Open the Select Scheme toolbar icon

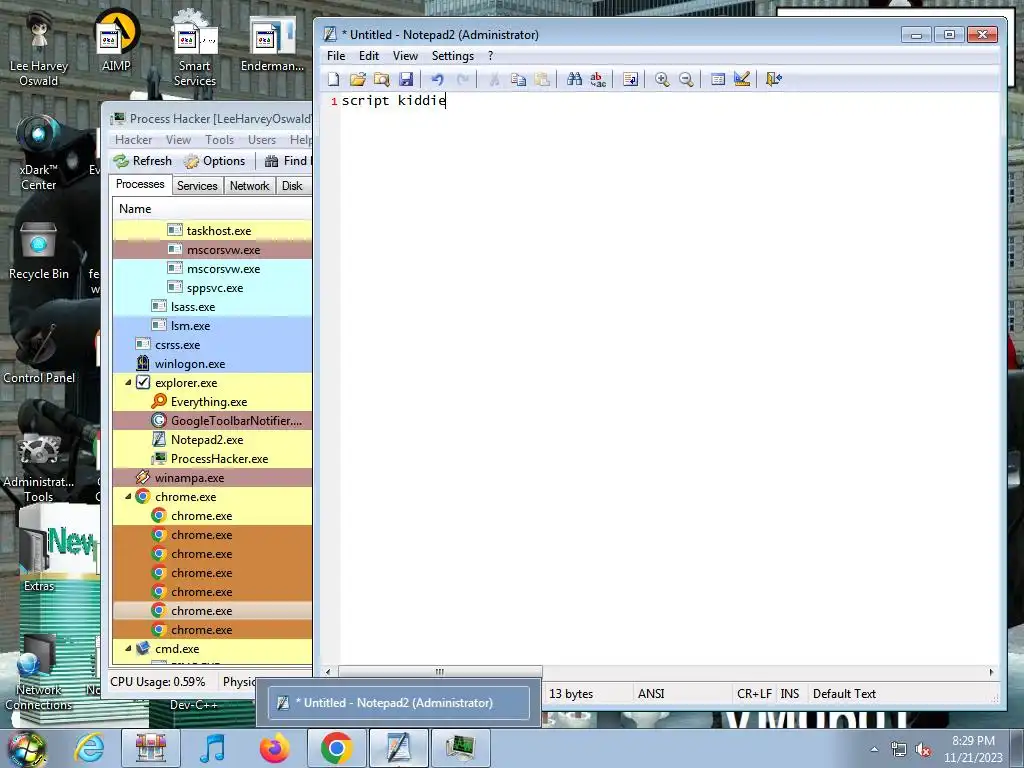718,80
